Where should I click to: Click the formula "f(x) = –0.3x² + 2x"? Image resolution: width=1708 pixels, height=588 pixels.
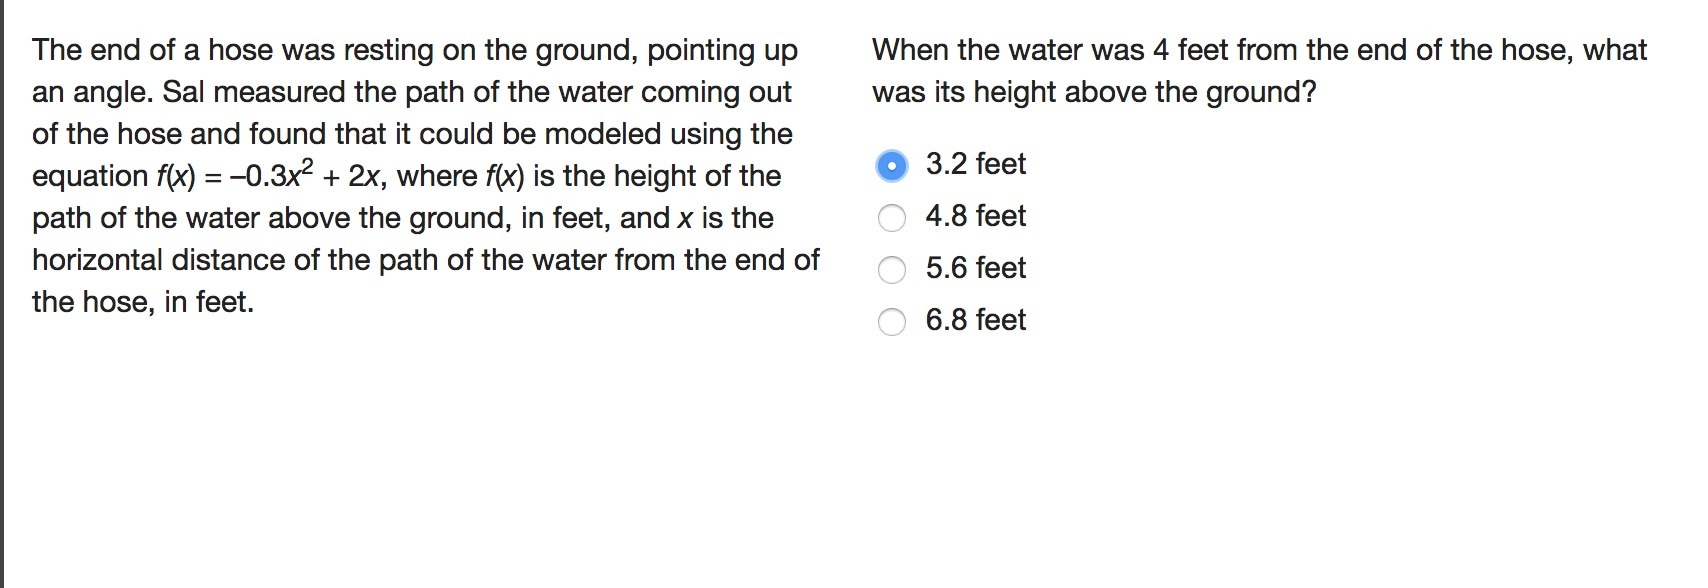(x=271, y=176)
